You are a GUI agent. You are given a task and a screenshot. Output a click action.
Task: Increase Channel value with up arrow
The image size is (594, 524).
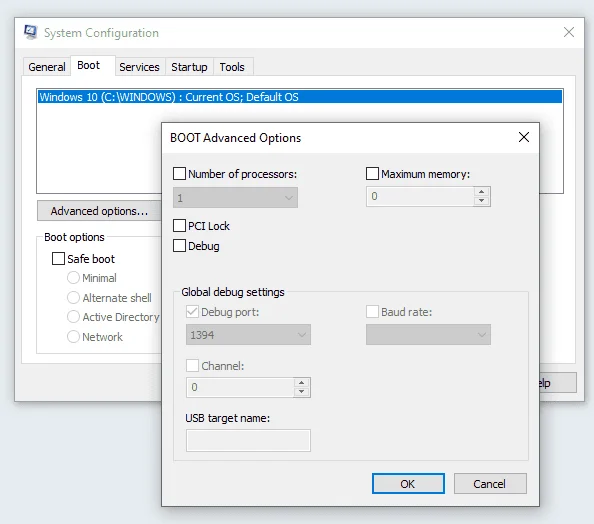(302, 383)
